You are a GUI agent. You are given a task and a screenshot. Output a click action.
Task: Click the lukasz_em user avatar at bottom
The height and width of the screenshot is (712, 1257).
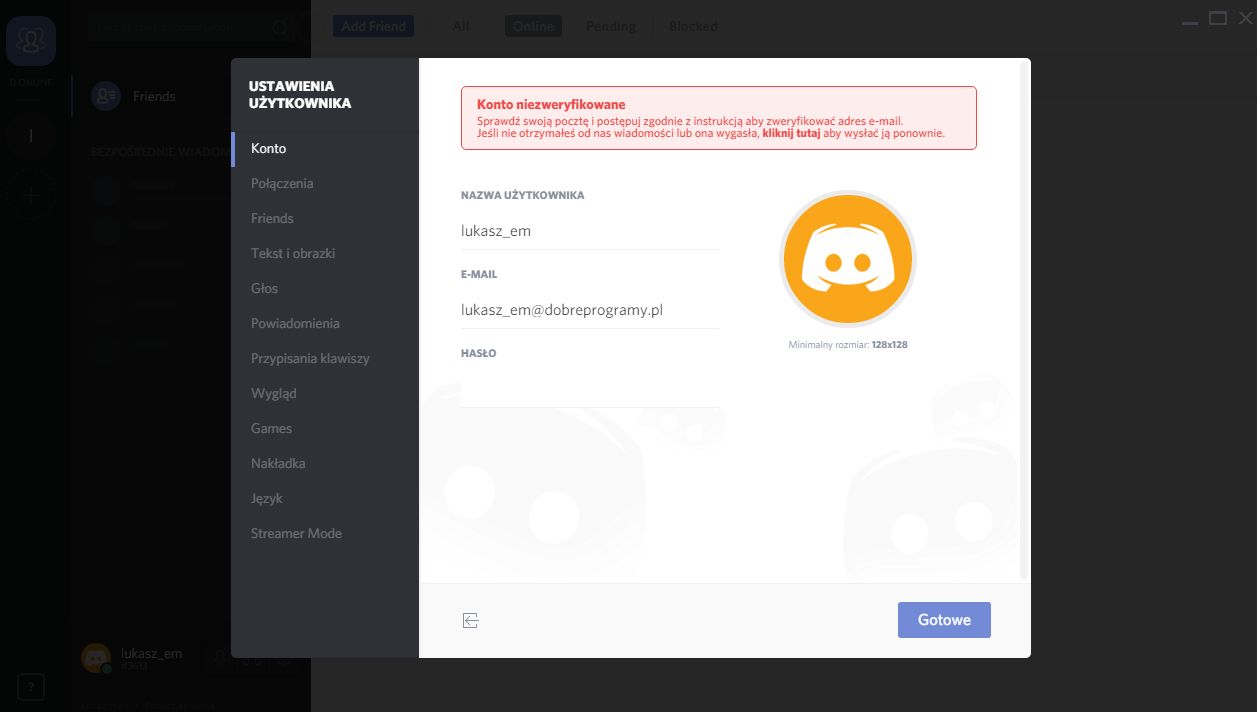(x=96, y=657)
